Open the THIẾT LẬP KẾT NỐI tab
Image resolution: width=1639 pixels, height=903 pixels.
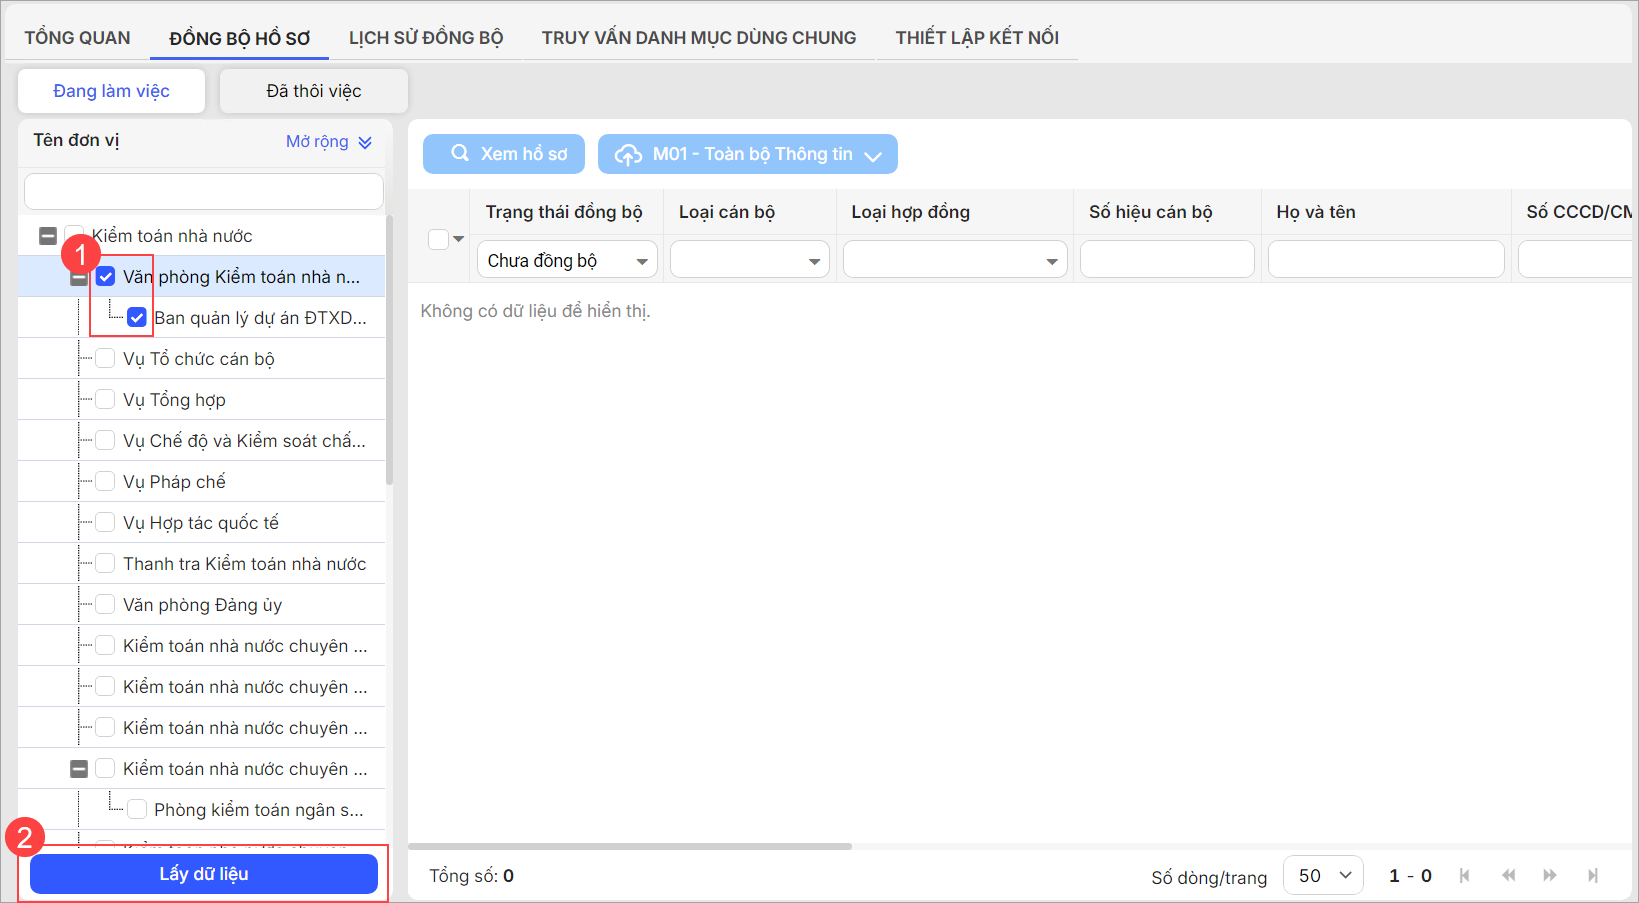click(976, 38)
